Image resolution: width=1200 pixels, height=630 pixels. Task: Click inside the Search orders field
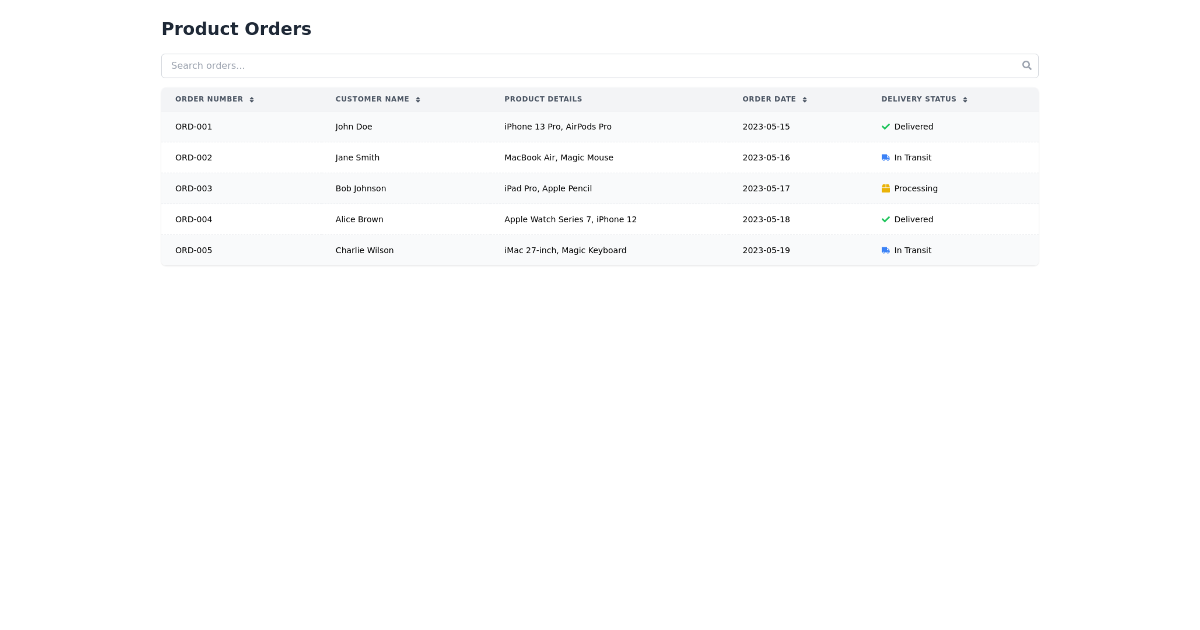400,65
